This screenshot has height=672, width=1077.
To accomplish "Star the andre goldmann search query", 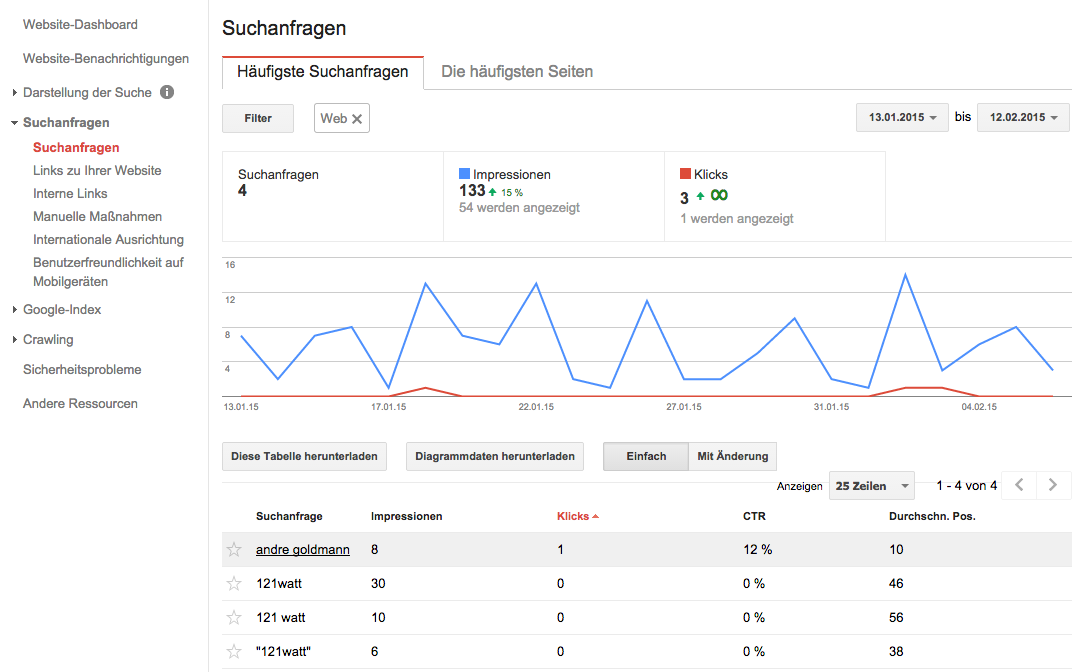I will pyautogui.click(x=233, y=549).
